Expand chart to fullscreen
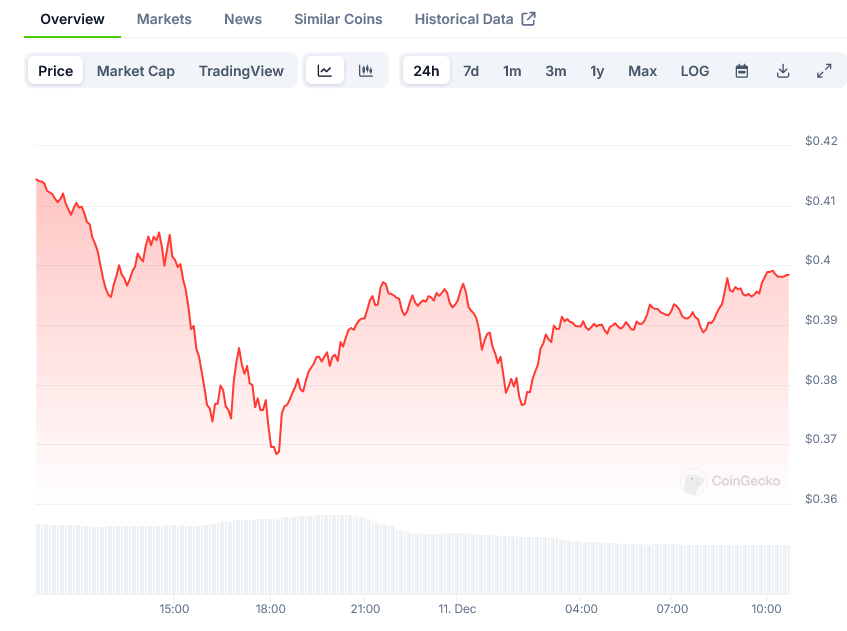 pyautogui.click(x=824, y=71)
